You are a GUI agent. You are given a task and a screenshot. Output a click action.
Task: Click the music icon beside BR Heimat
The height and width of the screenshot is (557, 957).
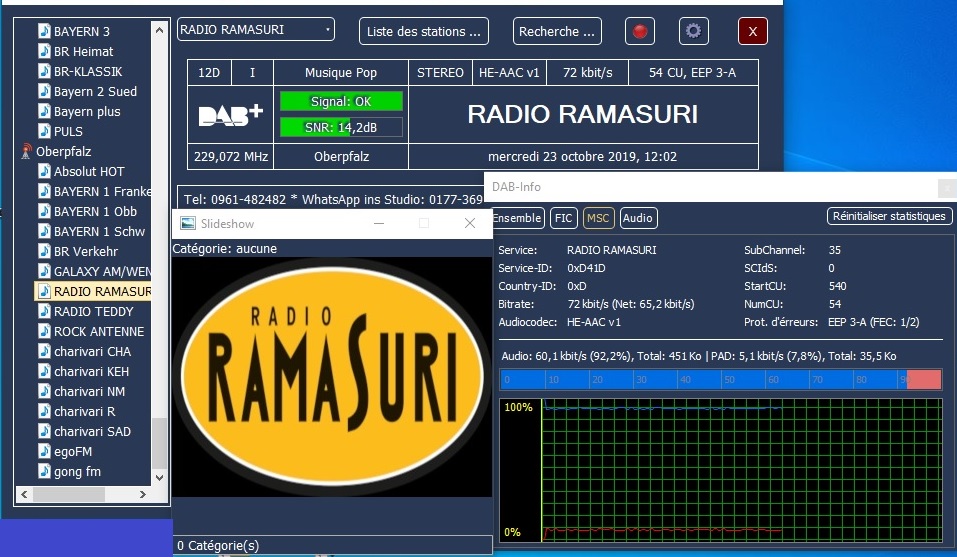(x=44, y=51)
